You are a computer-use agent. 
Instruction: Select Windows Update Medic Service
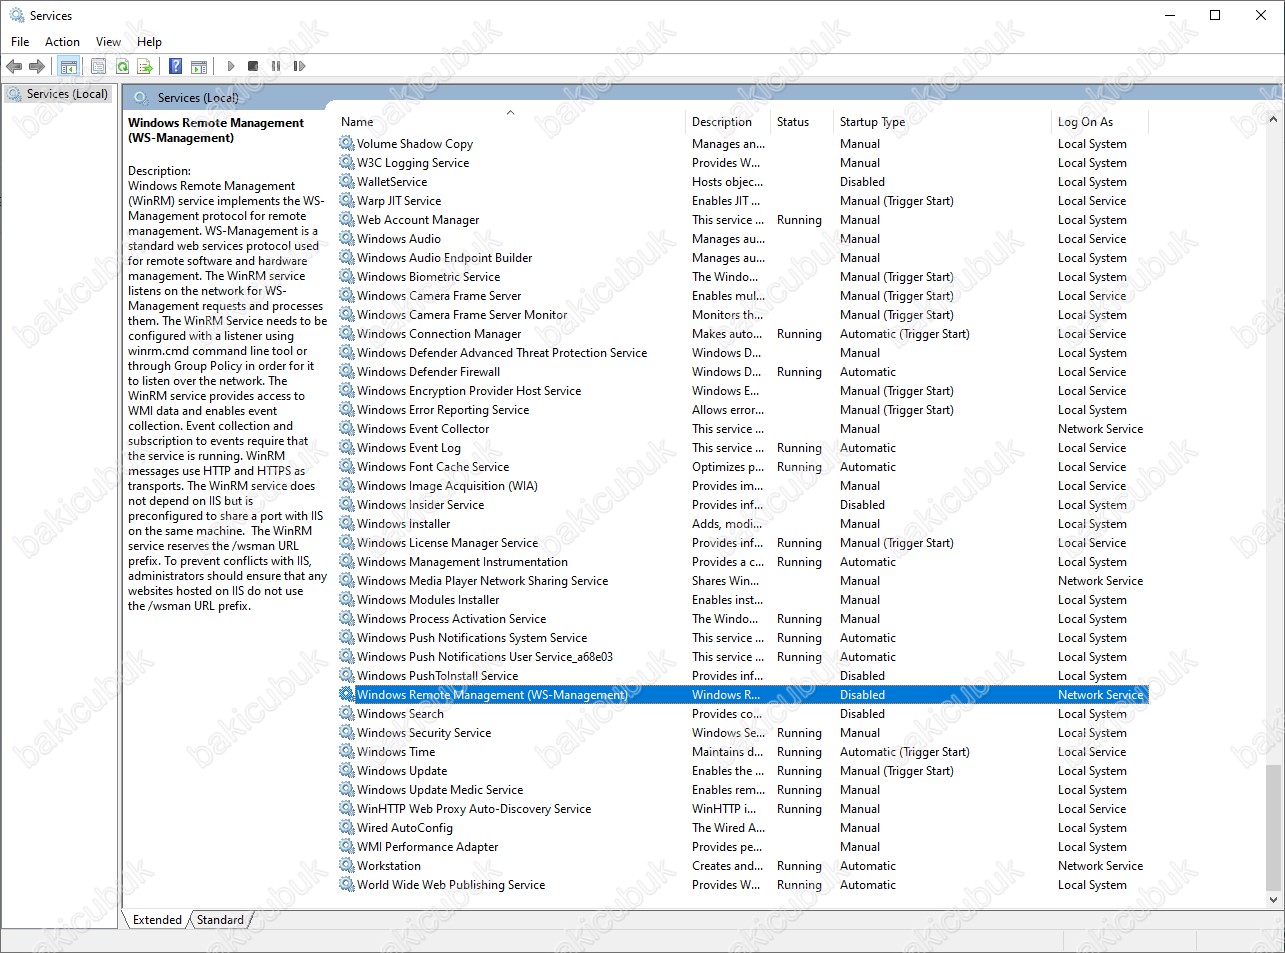coord(743,789)
